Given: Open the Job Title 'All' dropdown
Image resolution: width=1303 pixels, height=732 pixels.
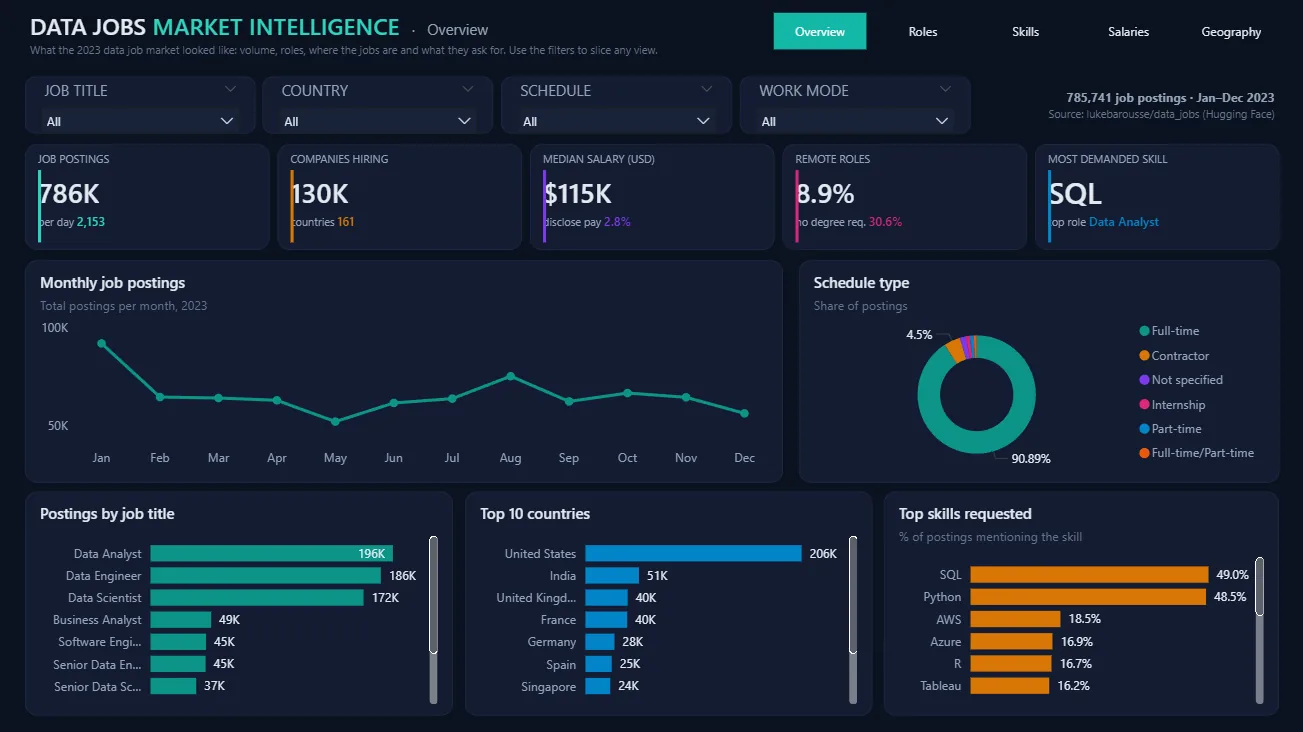Looking at the screenshot, I should [141, 121].
